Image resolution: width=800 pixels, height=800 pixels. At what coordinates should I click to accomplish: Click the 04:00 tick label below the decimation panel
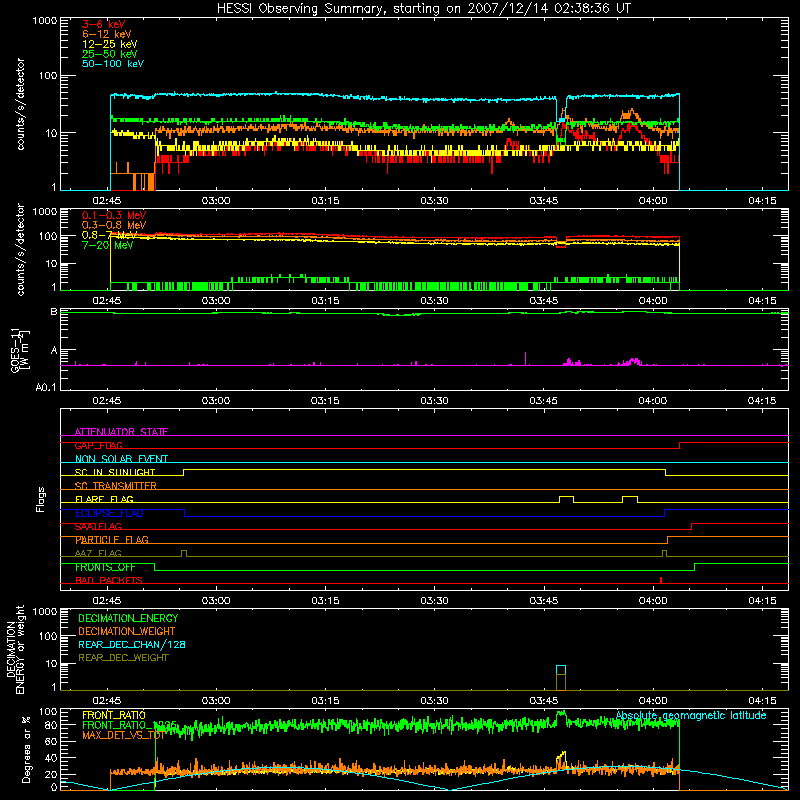tap(653, 701)
